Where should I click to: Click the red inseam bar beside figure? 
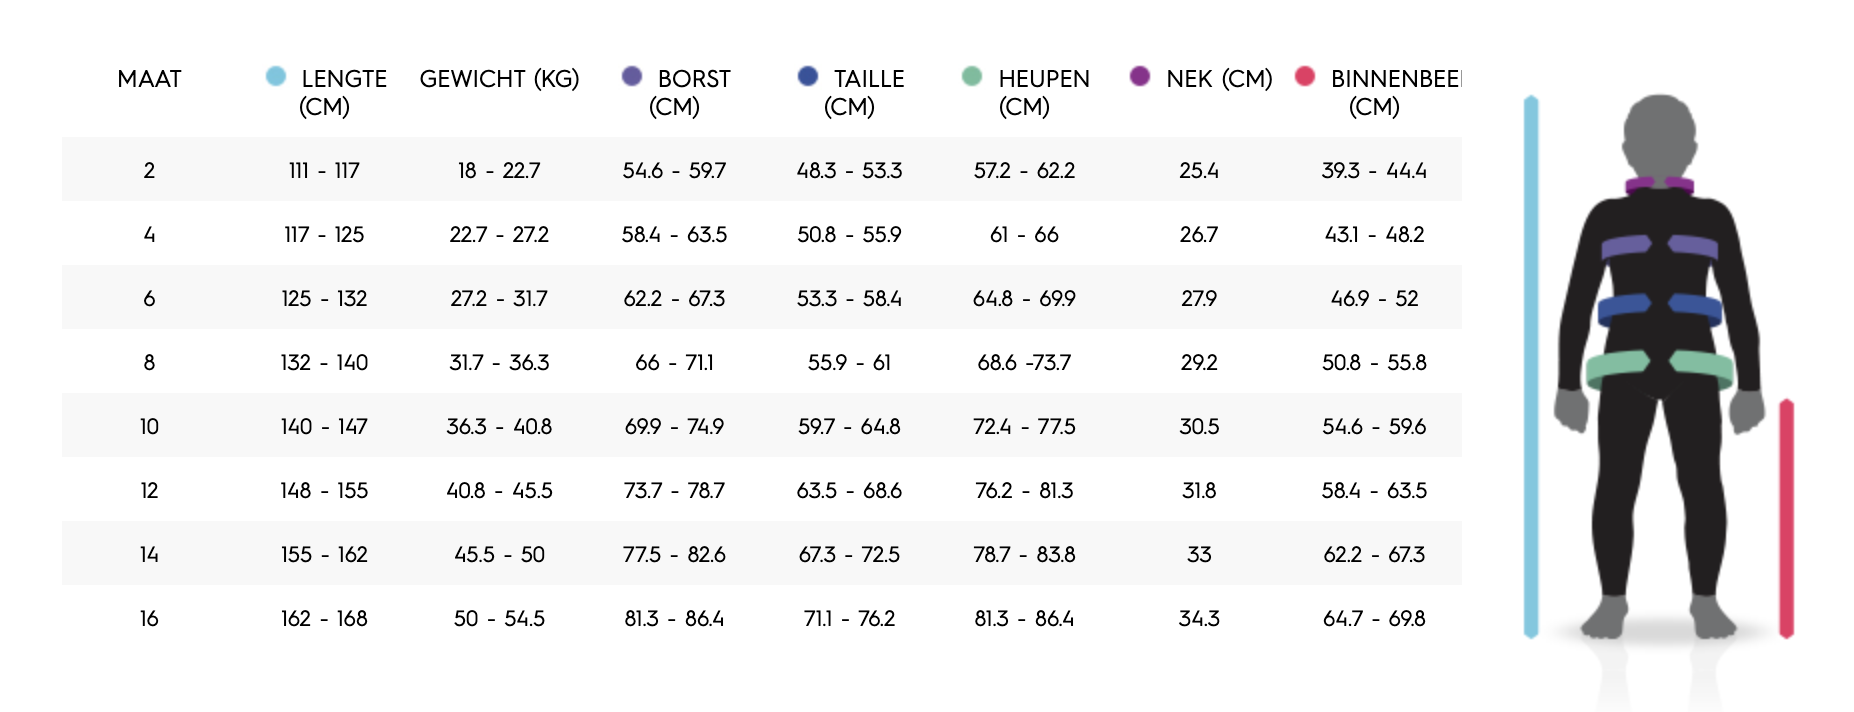click(1787, 519)
